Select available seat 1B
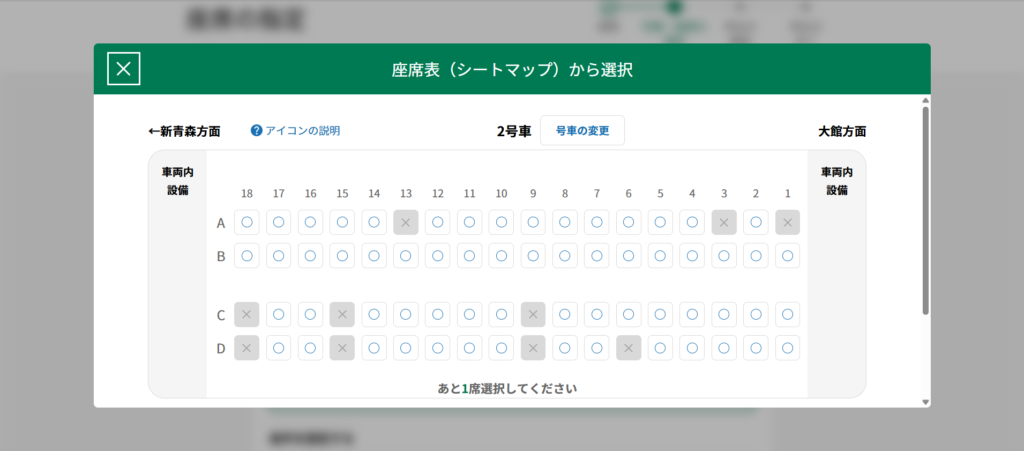The image size is (1024, 451). [788, 256]
